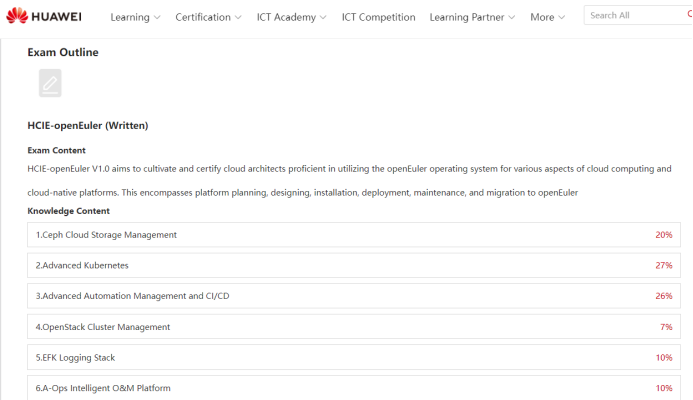Click the search magnifier icon in the search box
The image size is (693, 400).
tap(689, 15)
